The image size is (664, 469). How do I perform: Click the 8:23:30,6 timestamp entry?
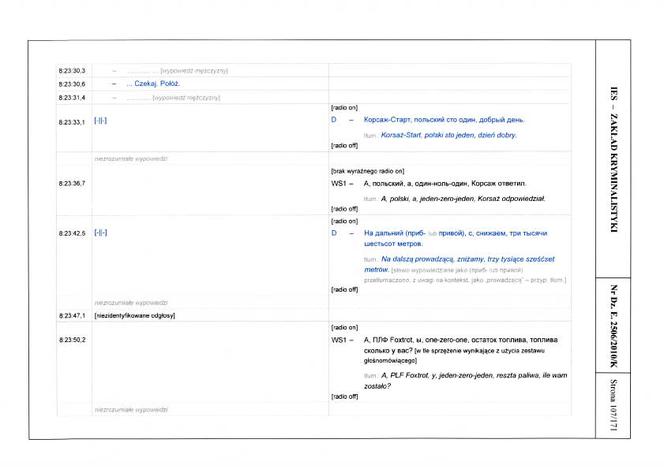pos(72,84)
